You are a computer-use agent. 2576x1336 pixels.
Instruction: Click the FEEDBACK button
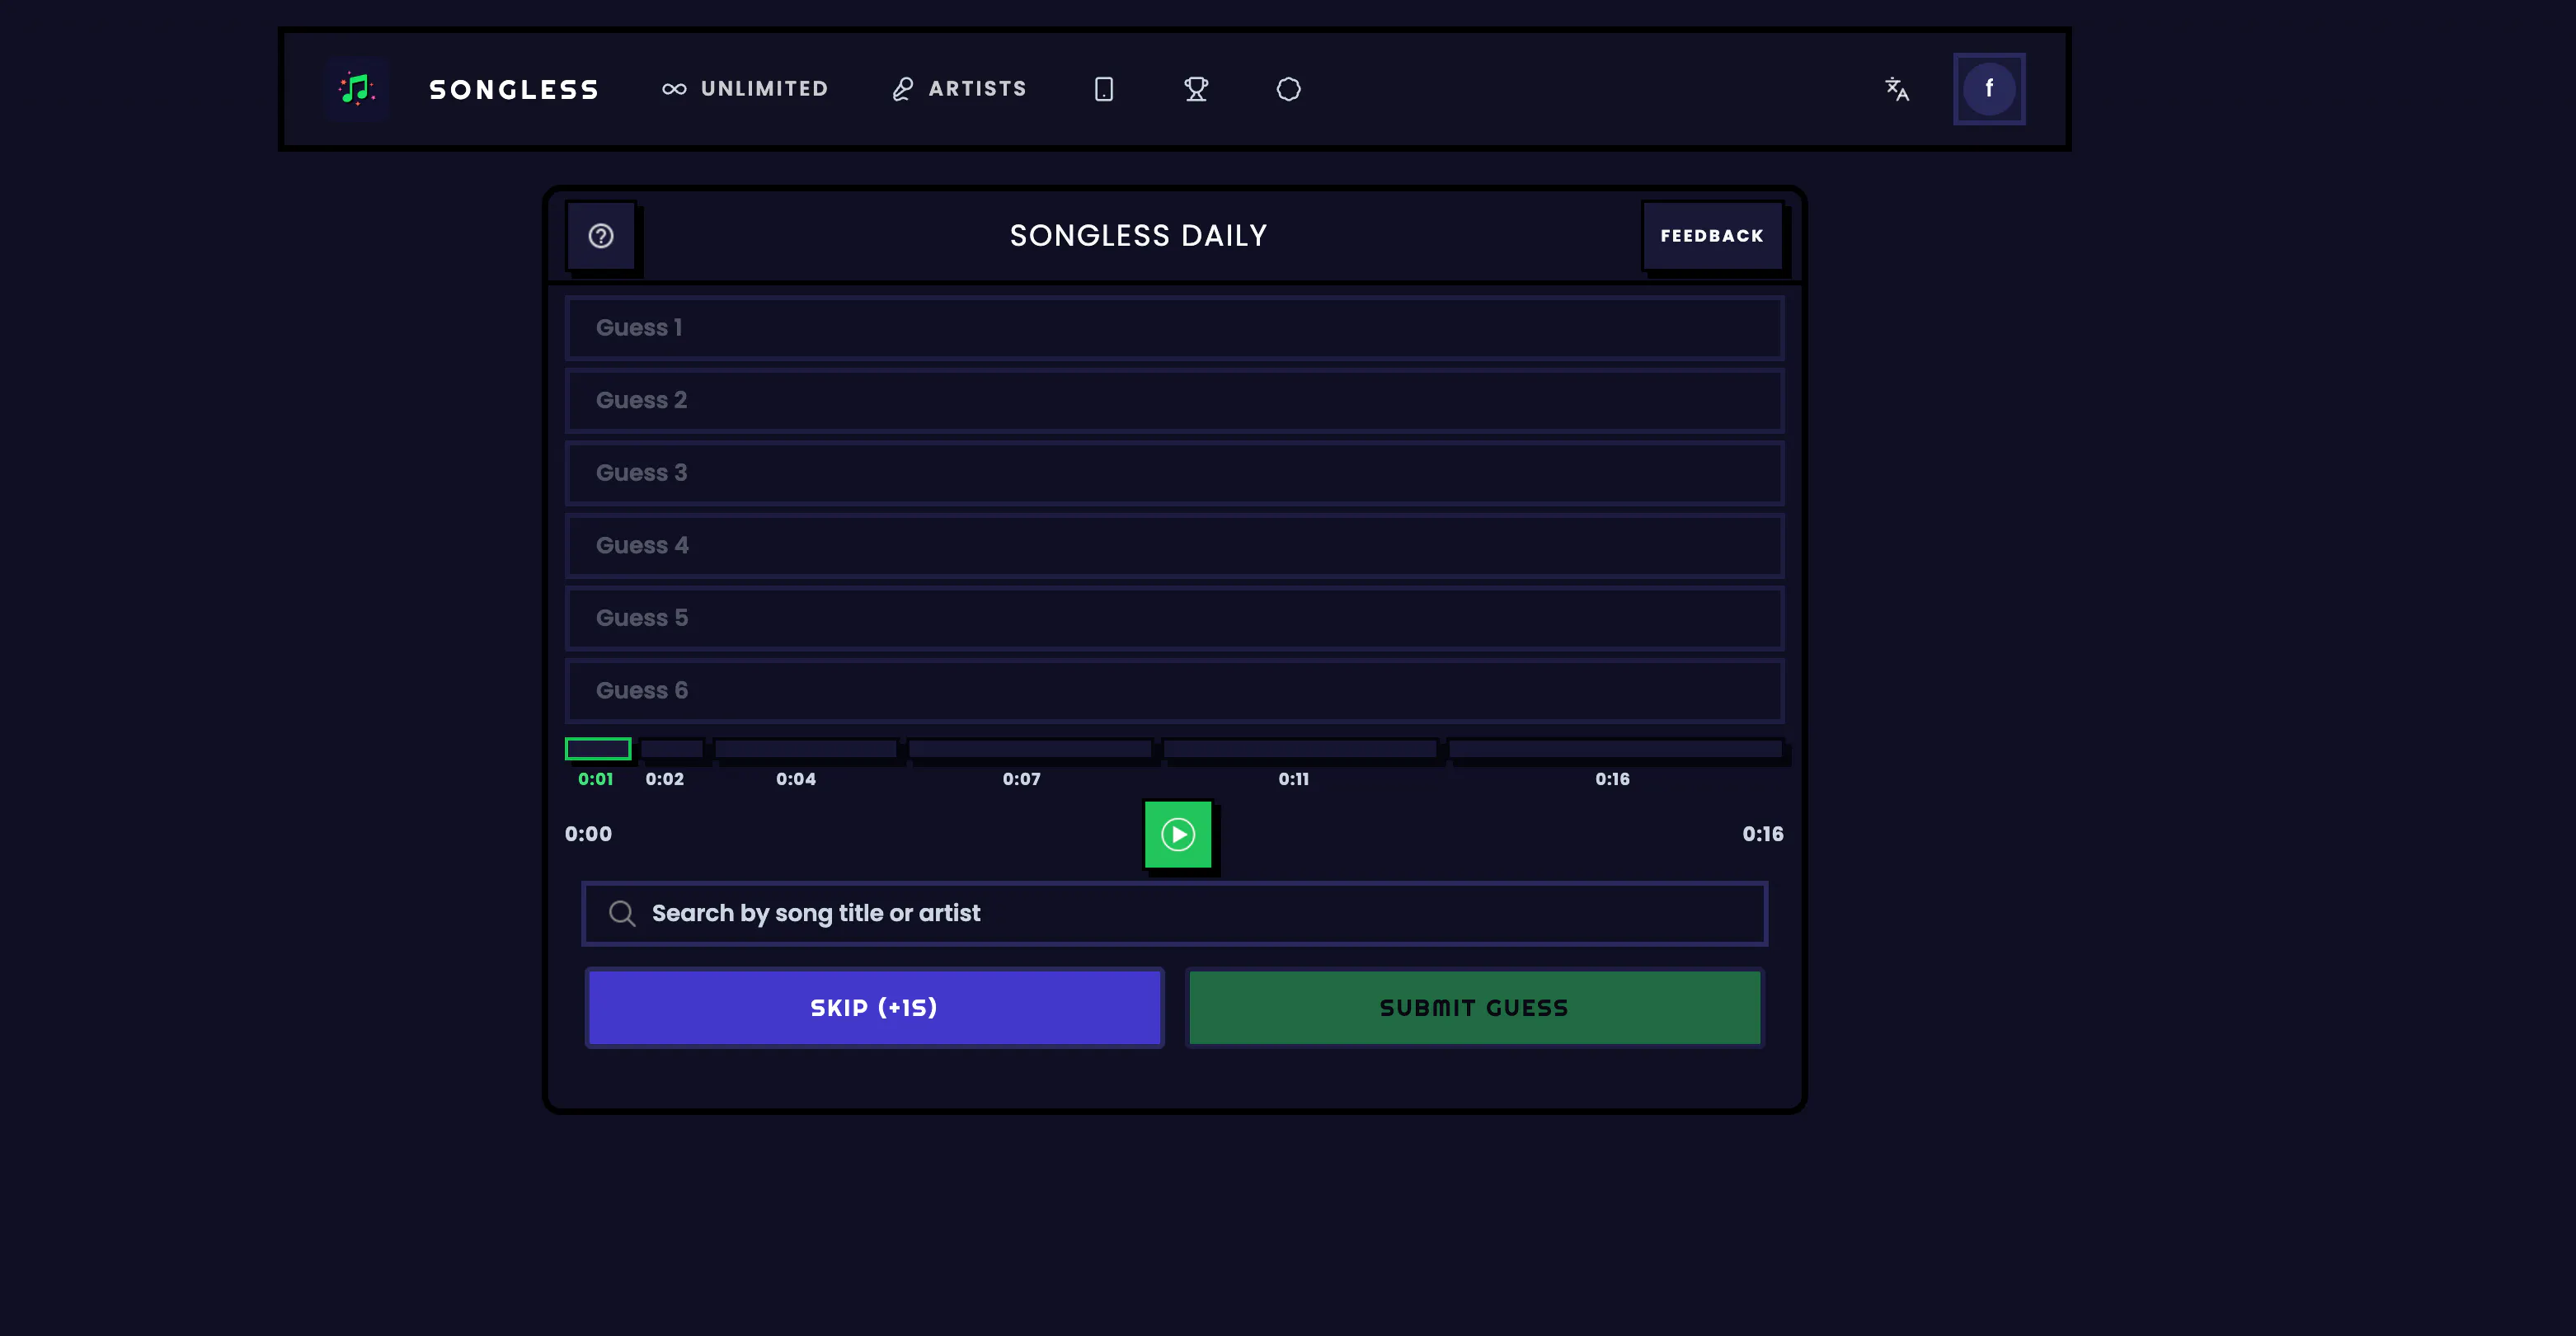(1712, 236)
